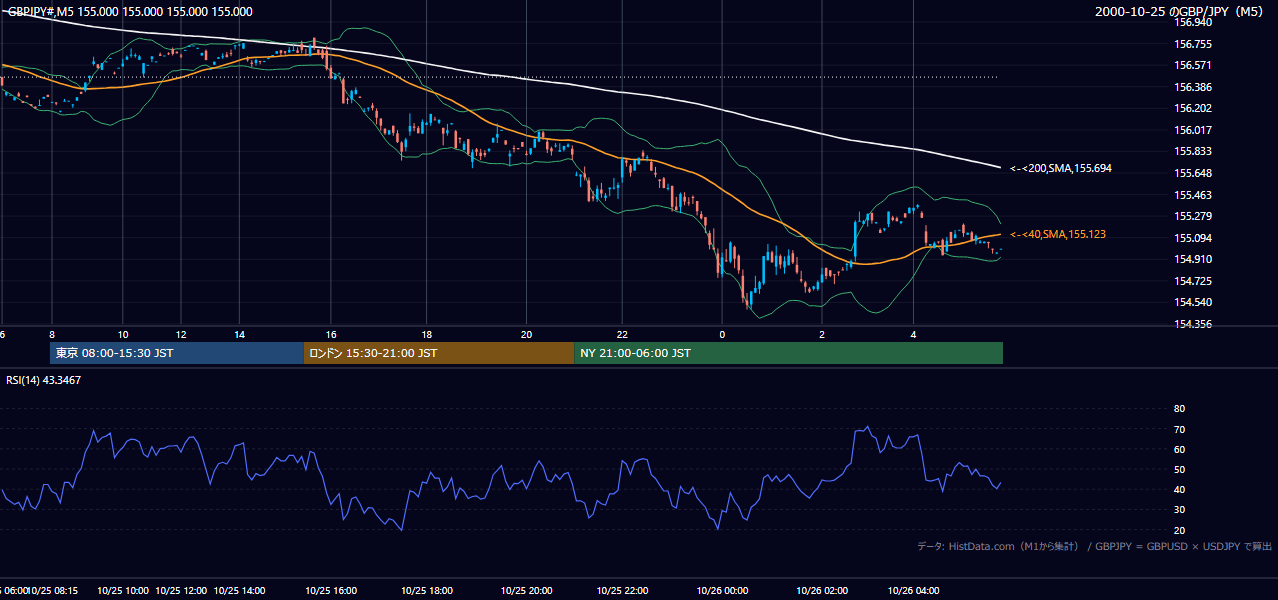Screen dimensions: 1278x600
Task: Click the 10/26 02:00 bottom time label
Action: coord(822,591)
